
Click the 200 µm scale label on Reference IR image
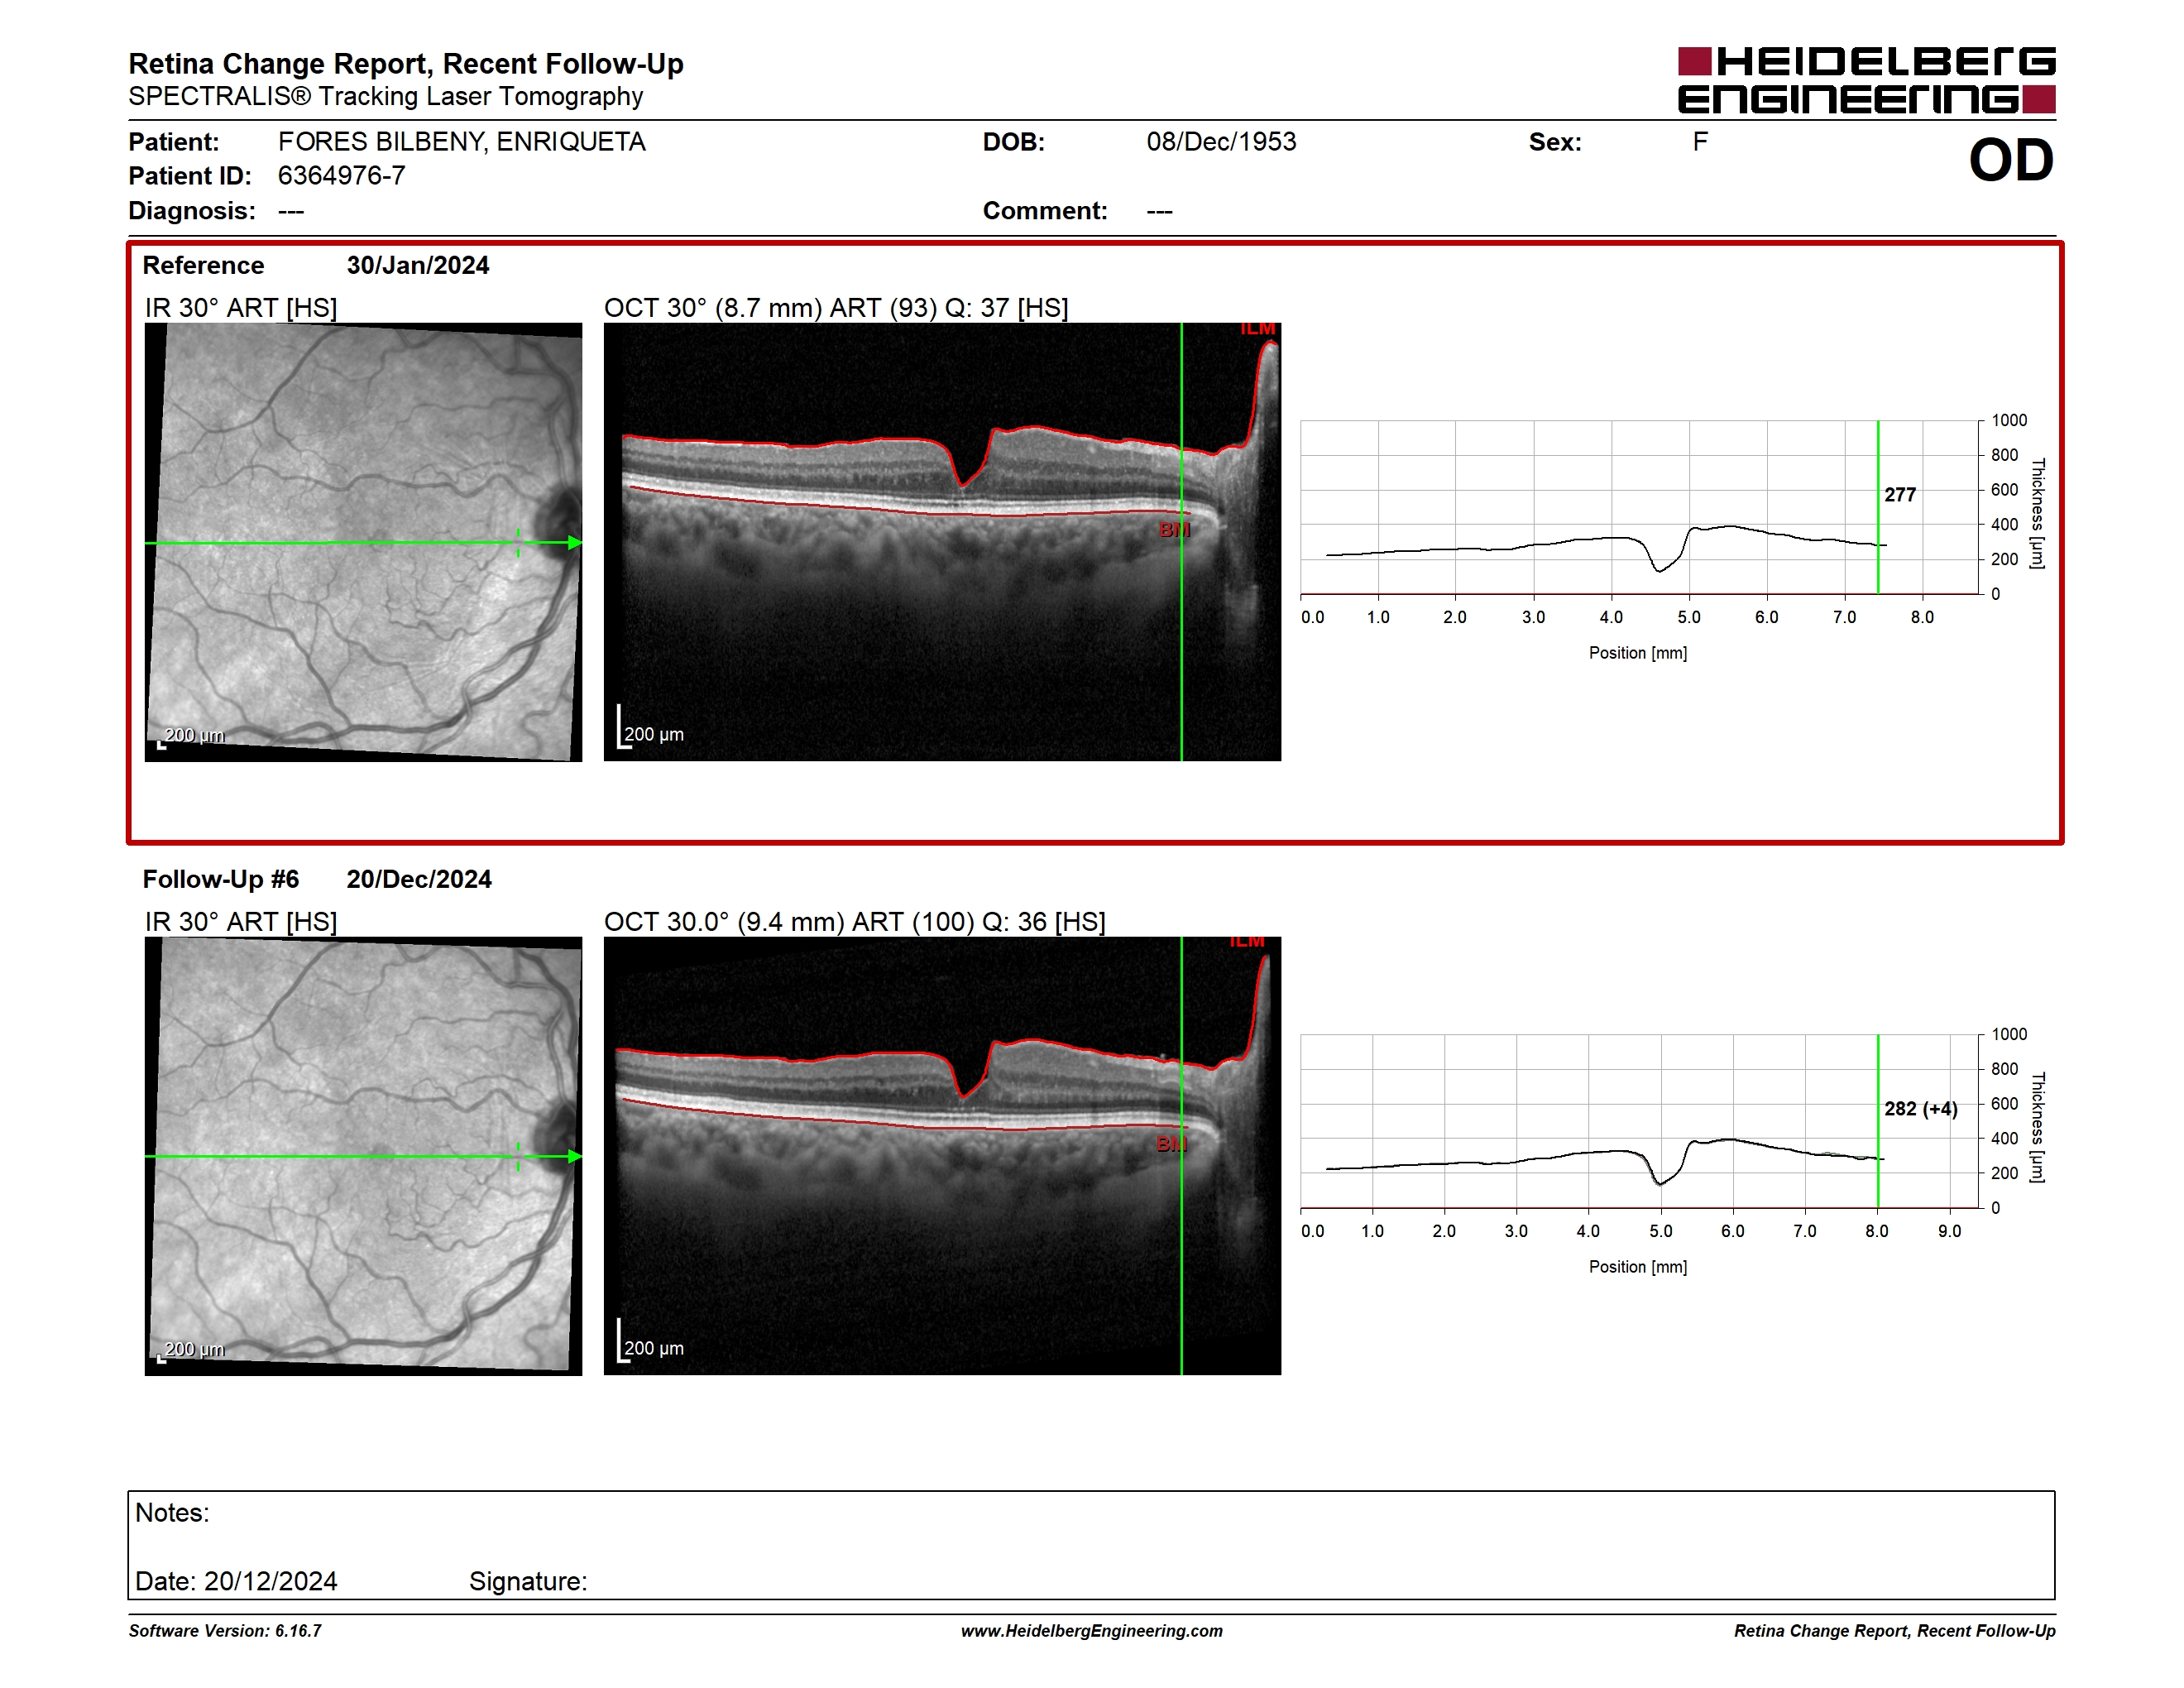[194, 736]
